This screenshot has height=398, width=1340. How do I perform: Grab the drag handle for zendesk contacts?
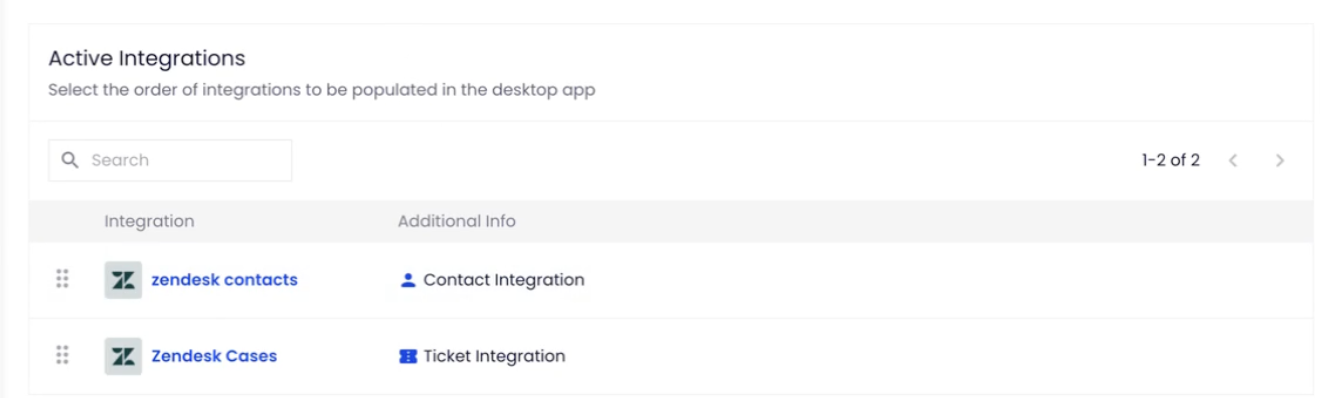[62, 279]
